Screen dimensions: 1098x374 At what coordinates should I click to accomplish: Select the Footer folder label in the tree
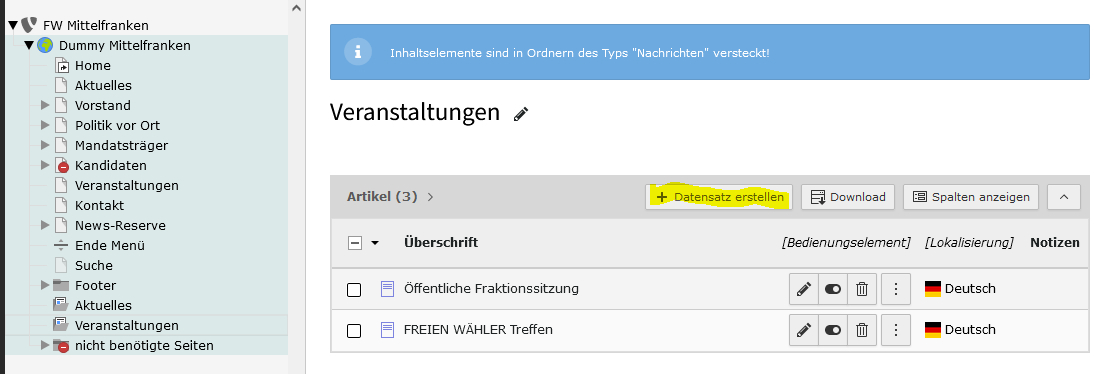(x=95, y=285)
